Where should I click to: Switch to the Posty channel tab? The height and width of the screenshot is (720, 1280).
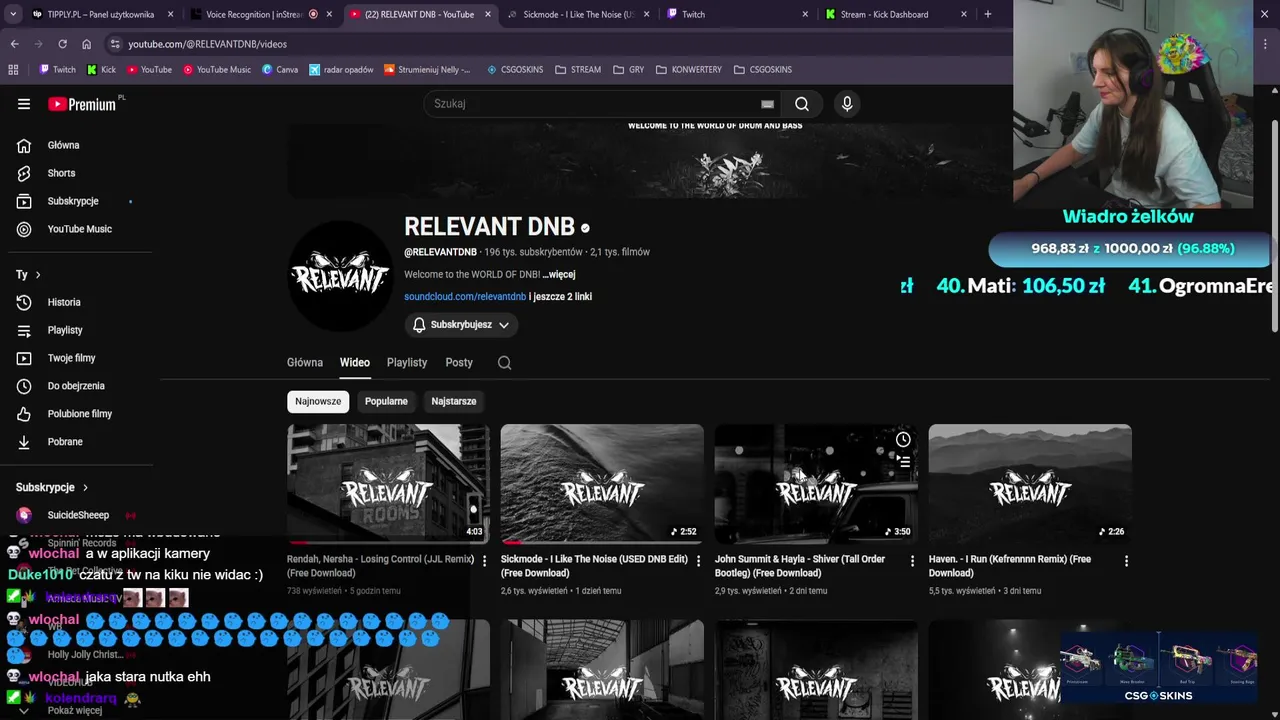459,363
